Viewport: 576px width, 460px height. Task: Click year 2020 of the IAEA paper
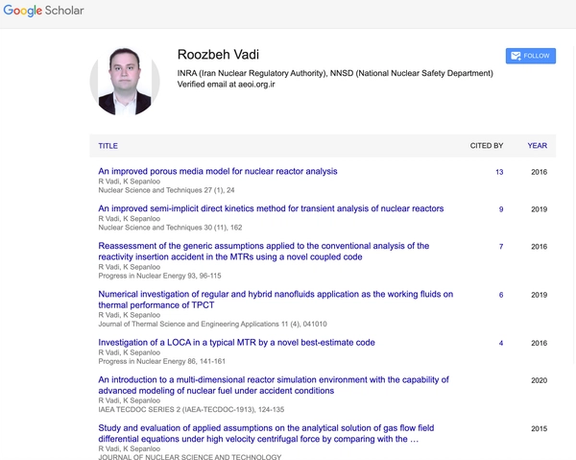pos(539,380)
